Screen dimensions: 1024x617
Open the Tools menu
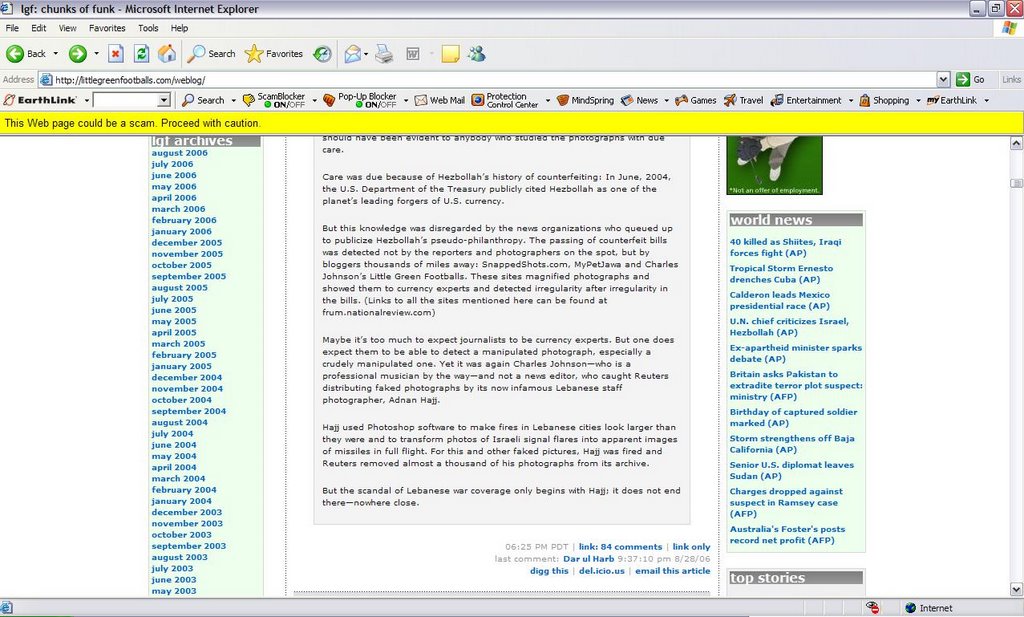tap(148, 28)
